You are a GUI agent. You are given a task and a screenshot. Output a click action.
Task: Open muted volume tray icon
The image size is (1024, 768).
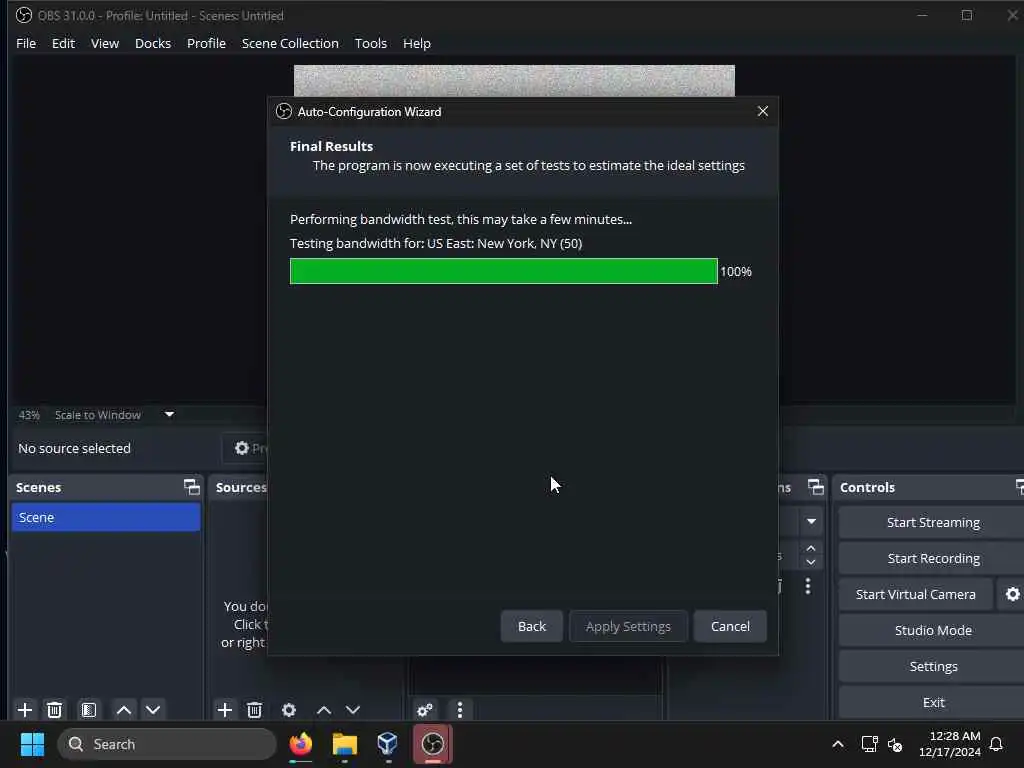click(895, 744)
